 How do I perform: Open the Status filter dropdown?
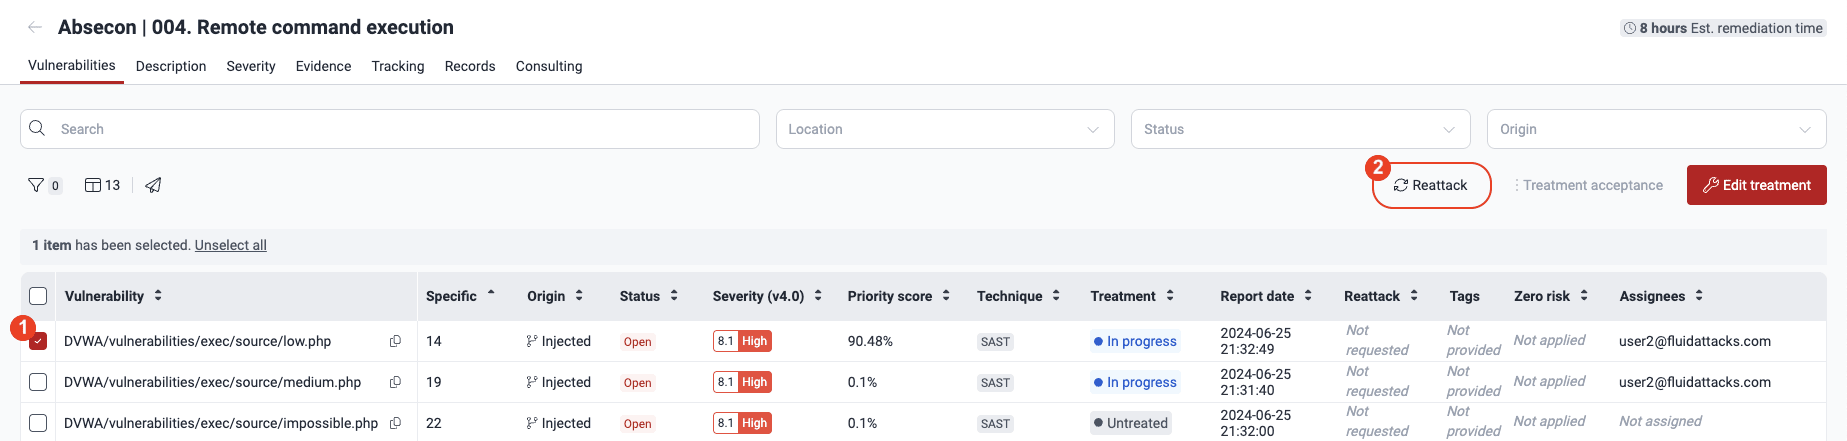pos(1300,129)
